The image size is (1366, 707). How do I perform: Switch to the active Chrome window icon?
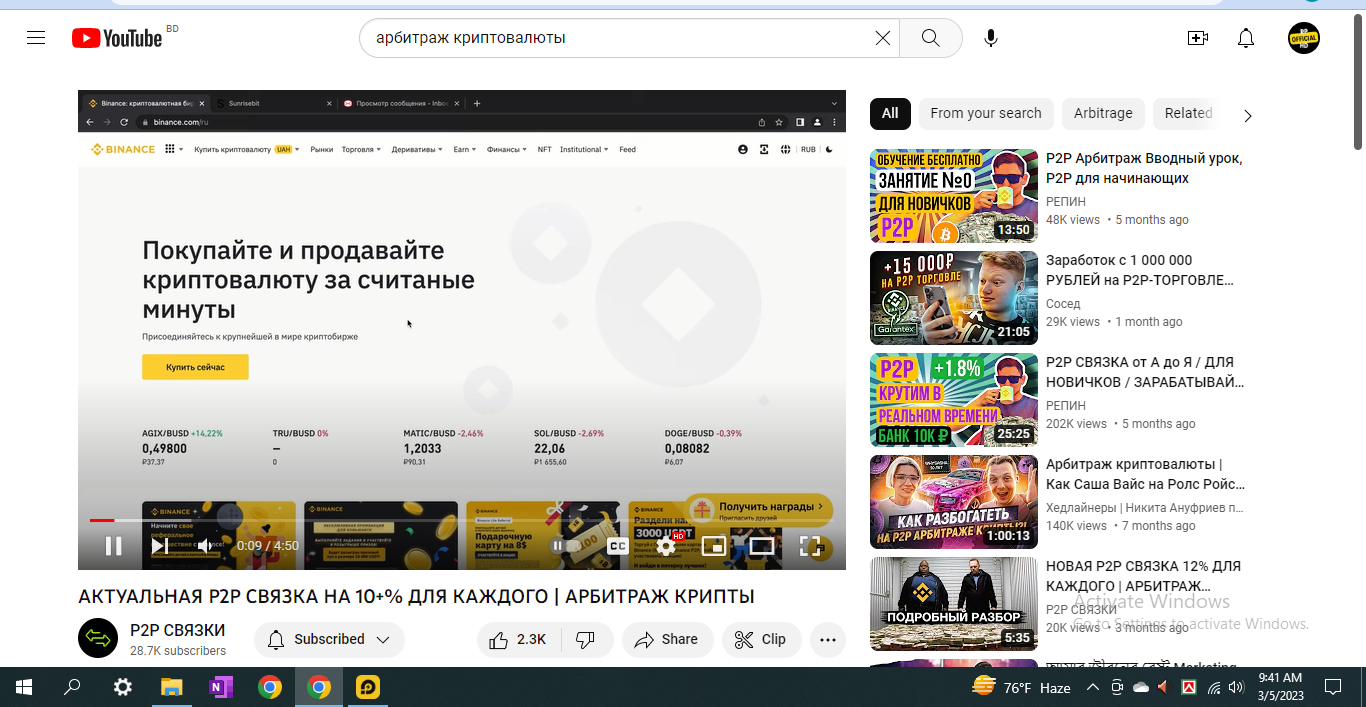tap(319, 687)
